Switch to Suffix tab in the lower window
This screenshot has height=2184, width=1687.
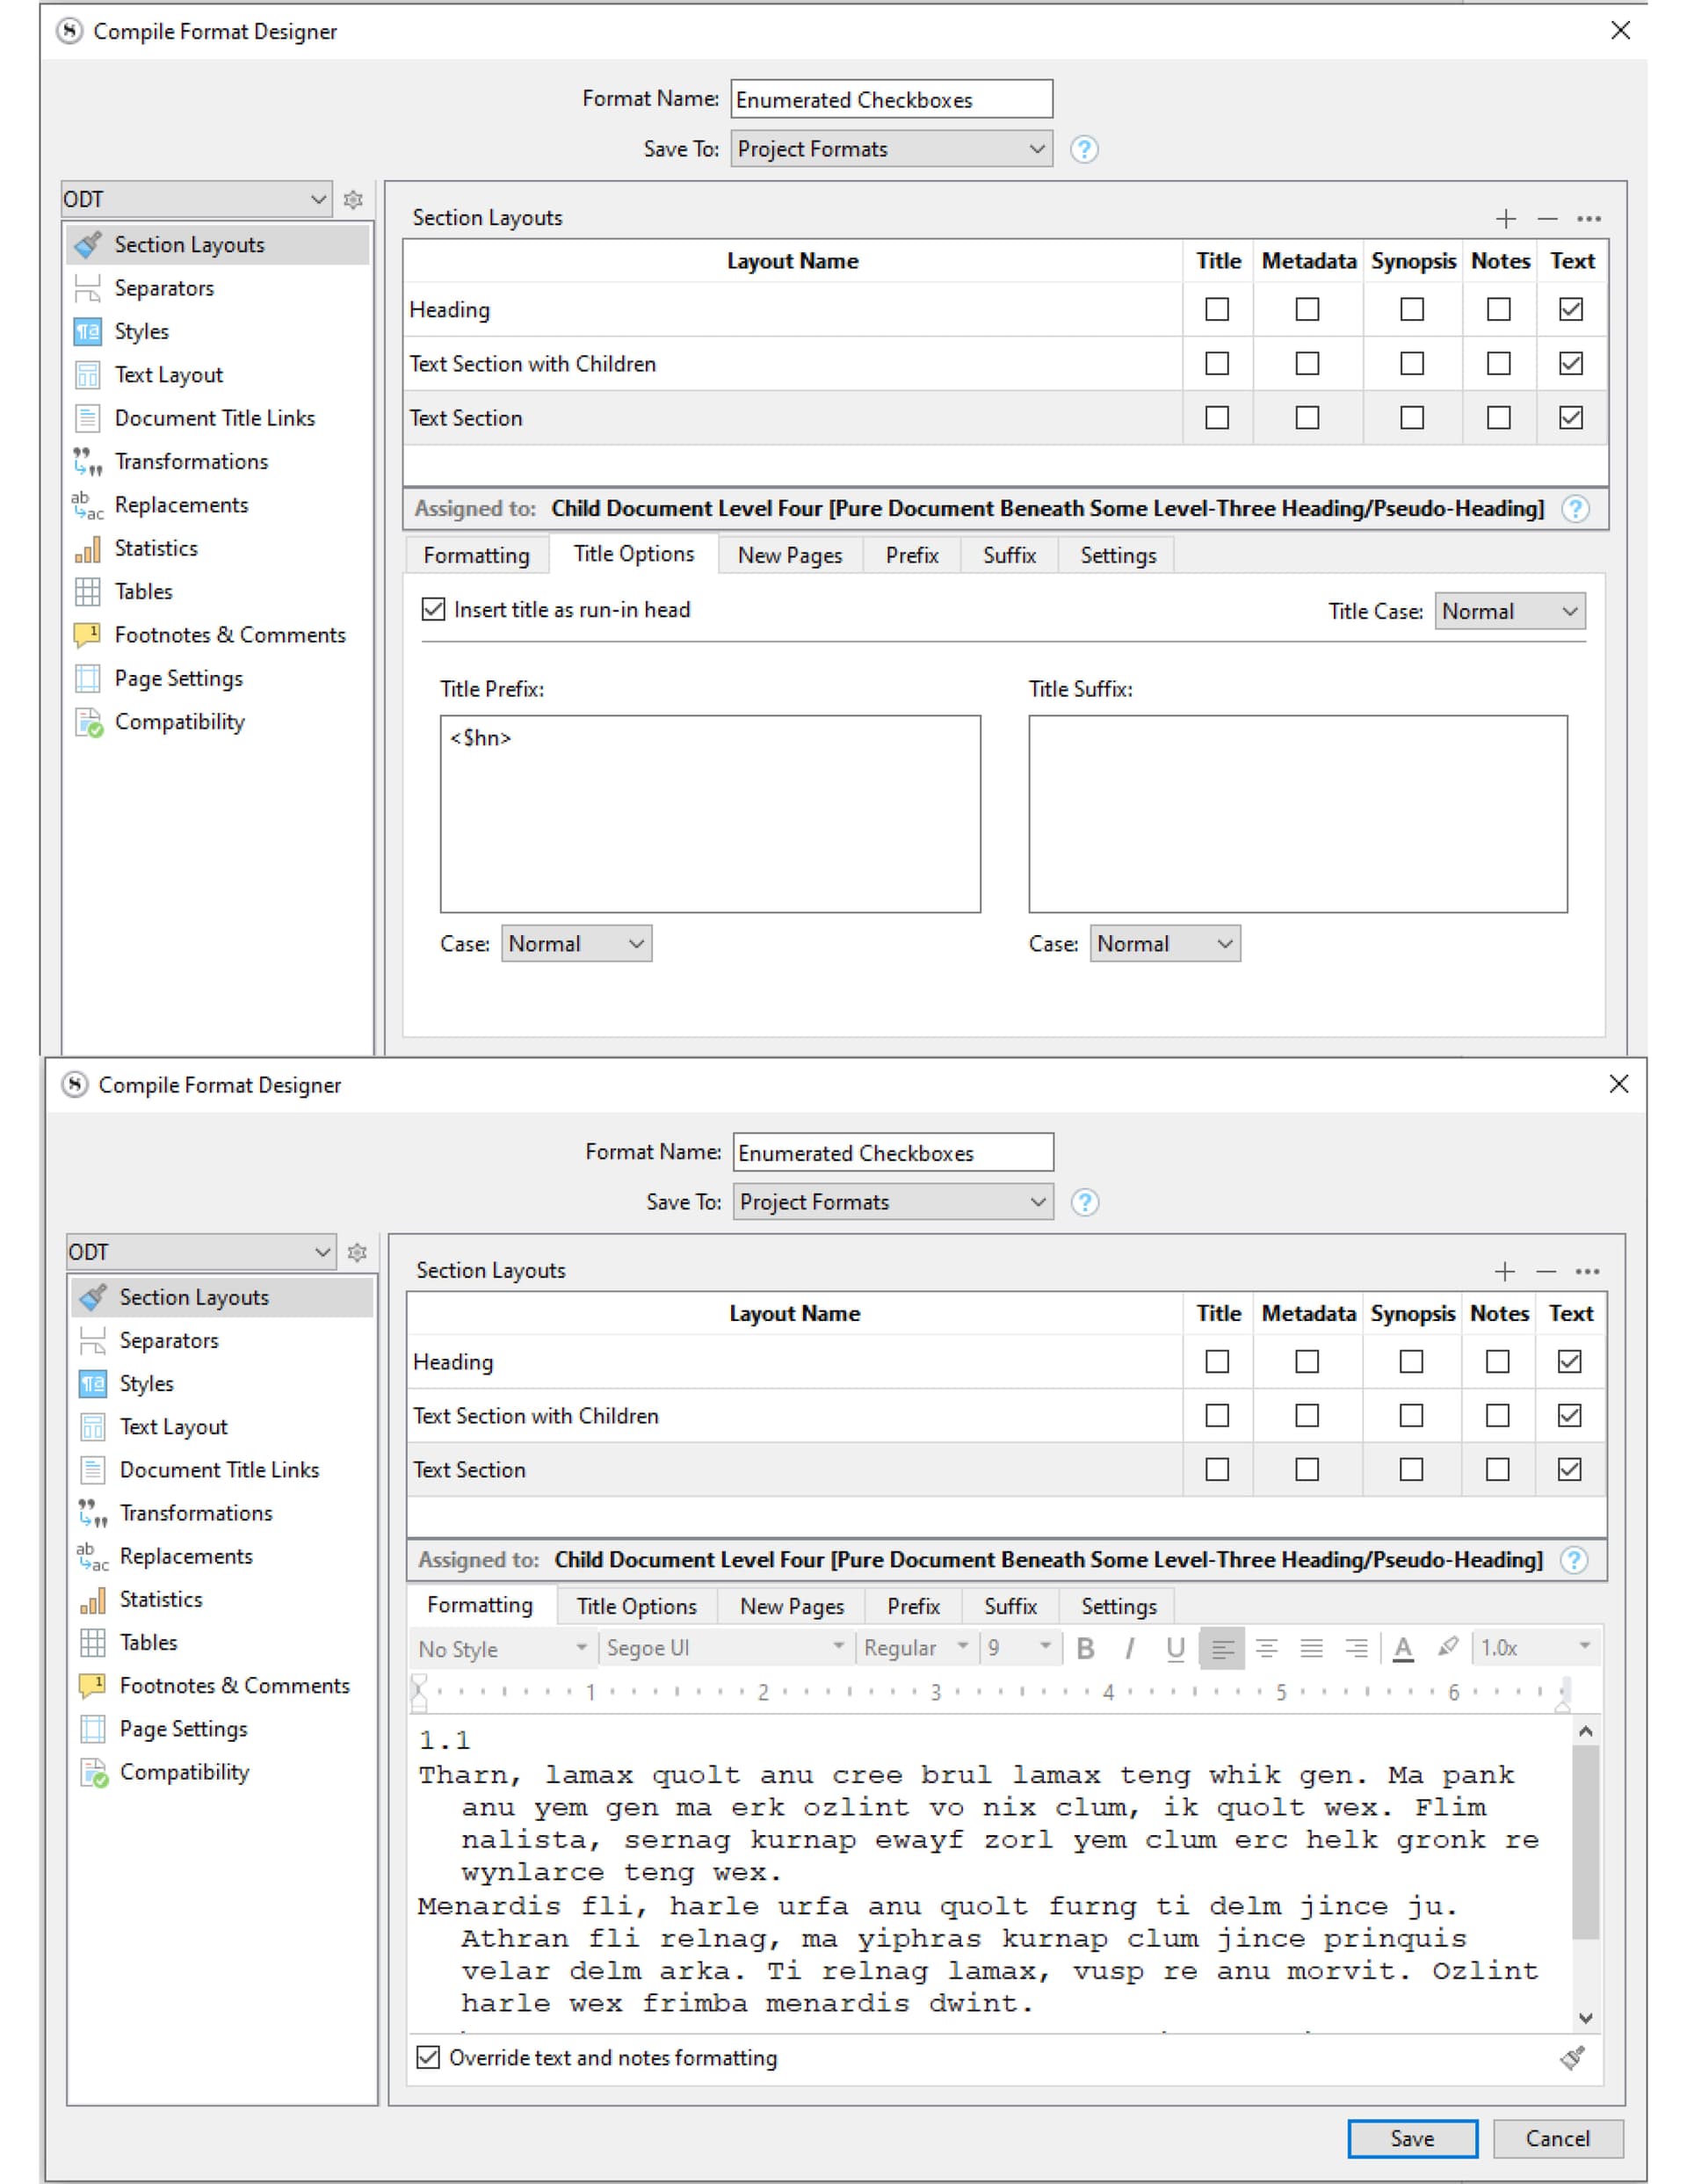pyautogui.click(x=1010, y=1606)
